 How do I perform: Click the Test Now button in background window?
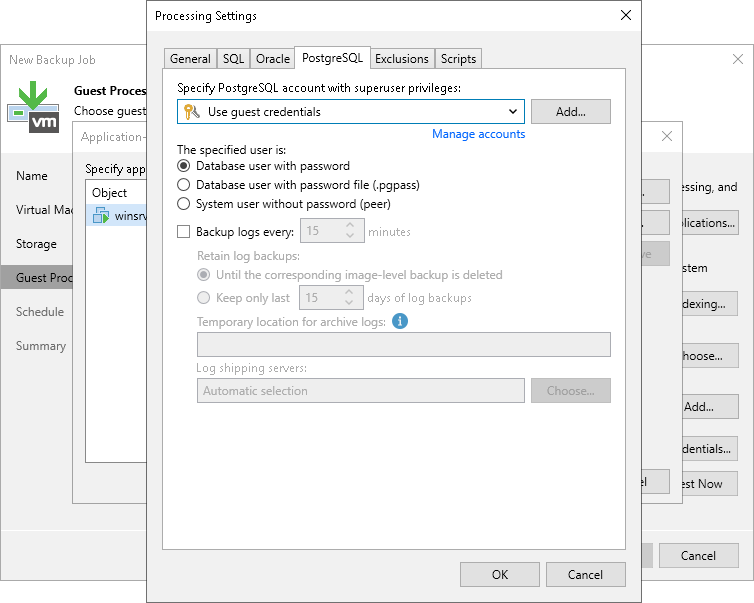click(710, 484)
